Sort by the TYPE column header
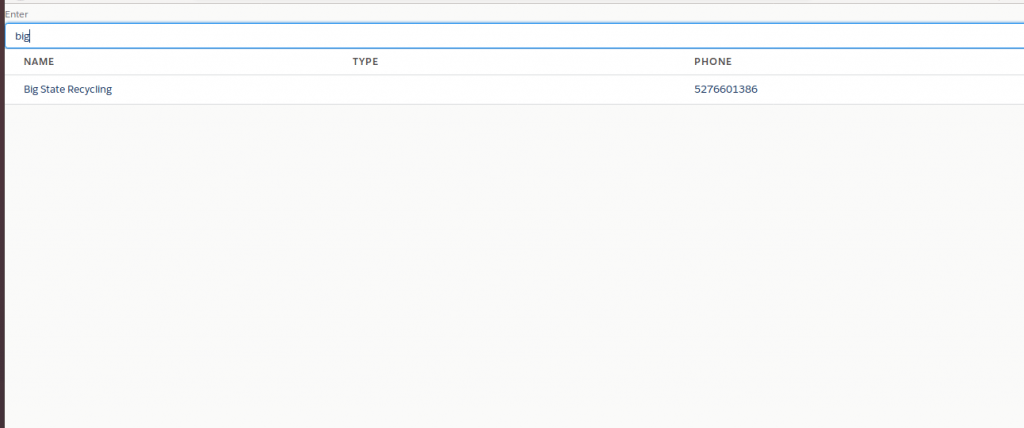Viewport: 1024px width, 428px height. tap(365, 62)
